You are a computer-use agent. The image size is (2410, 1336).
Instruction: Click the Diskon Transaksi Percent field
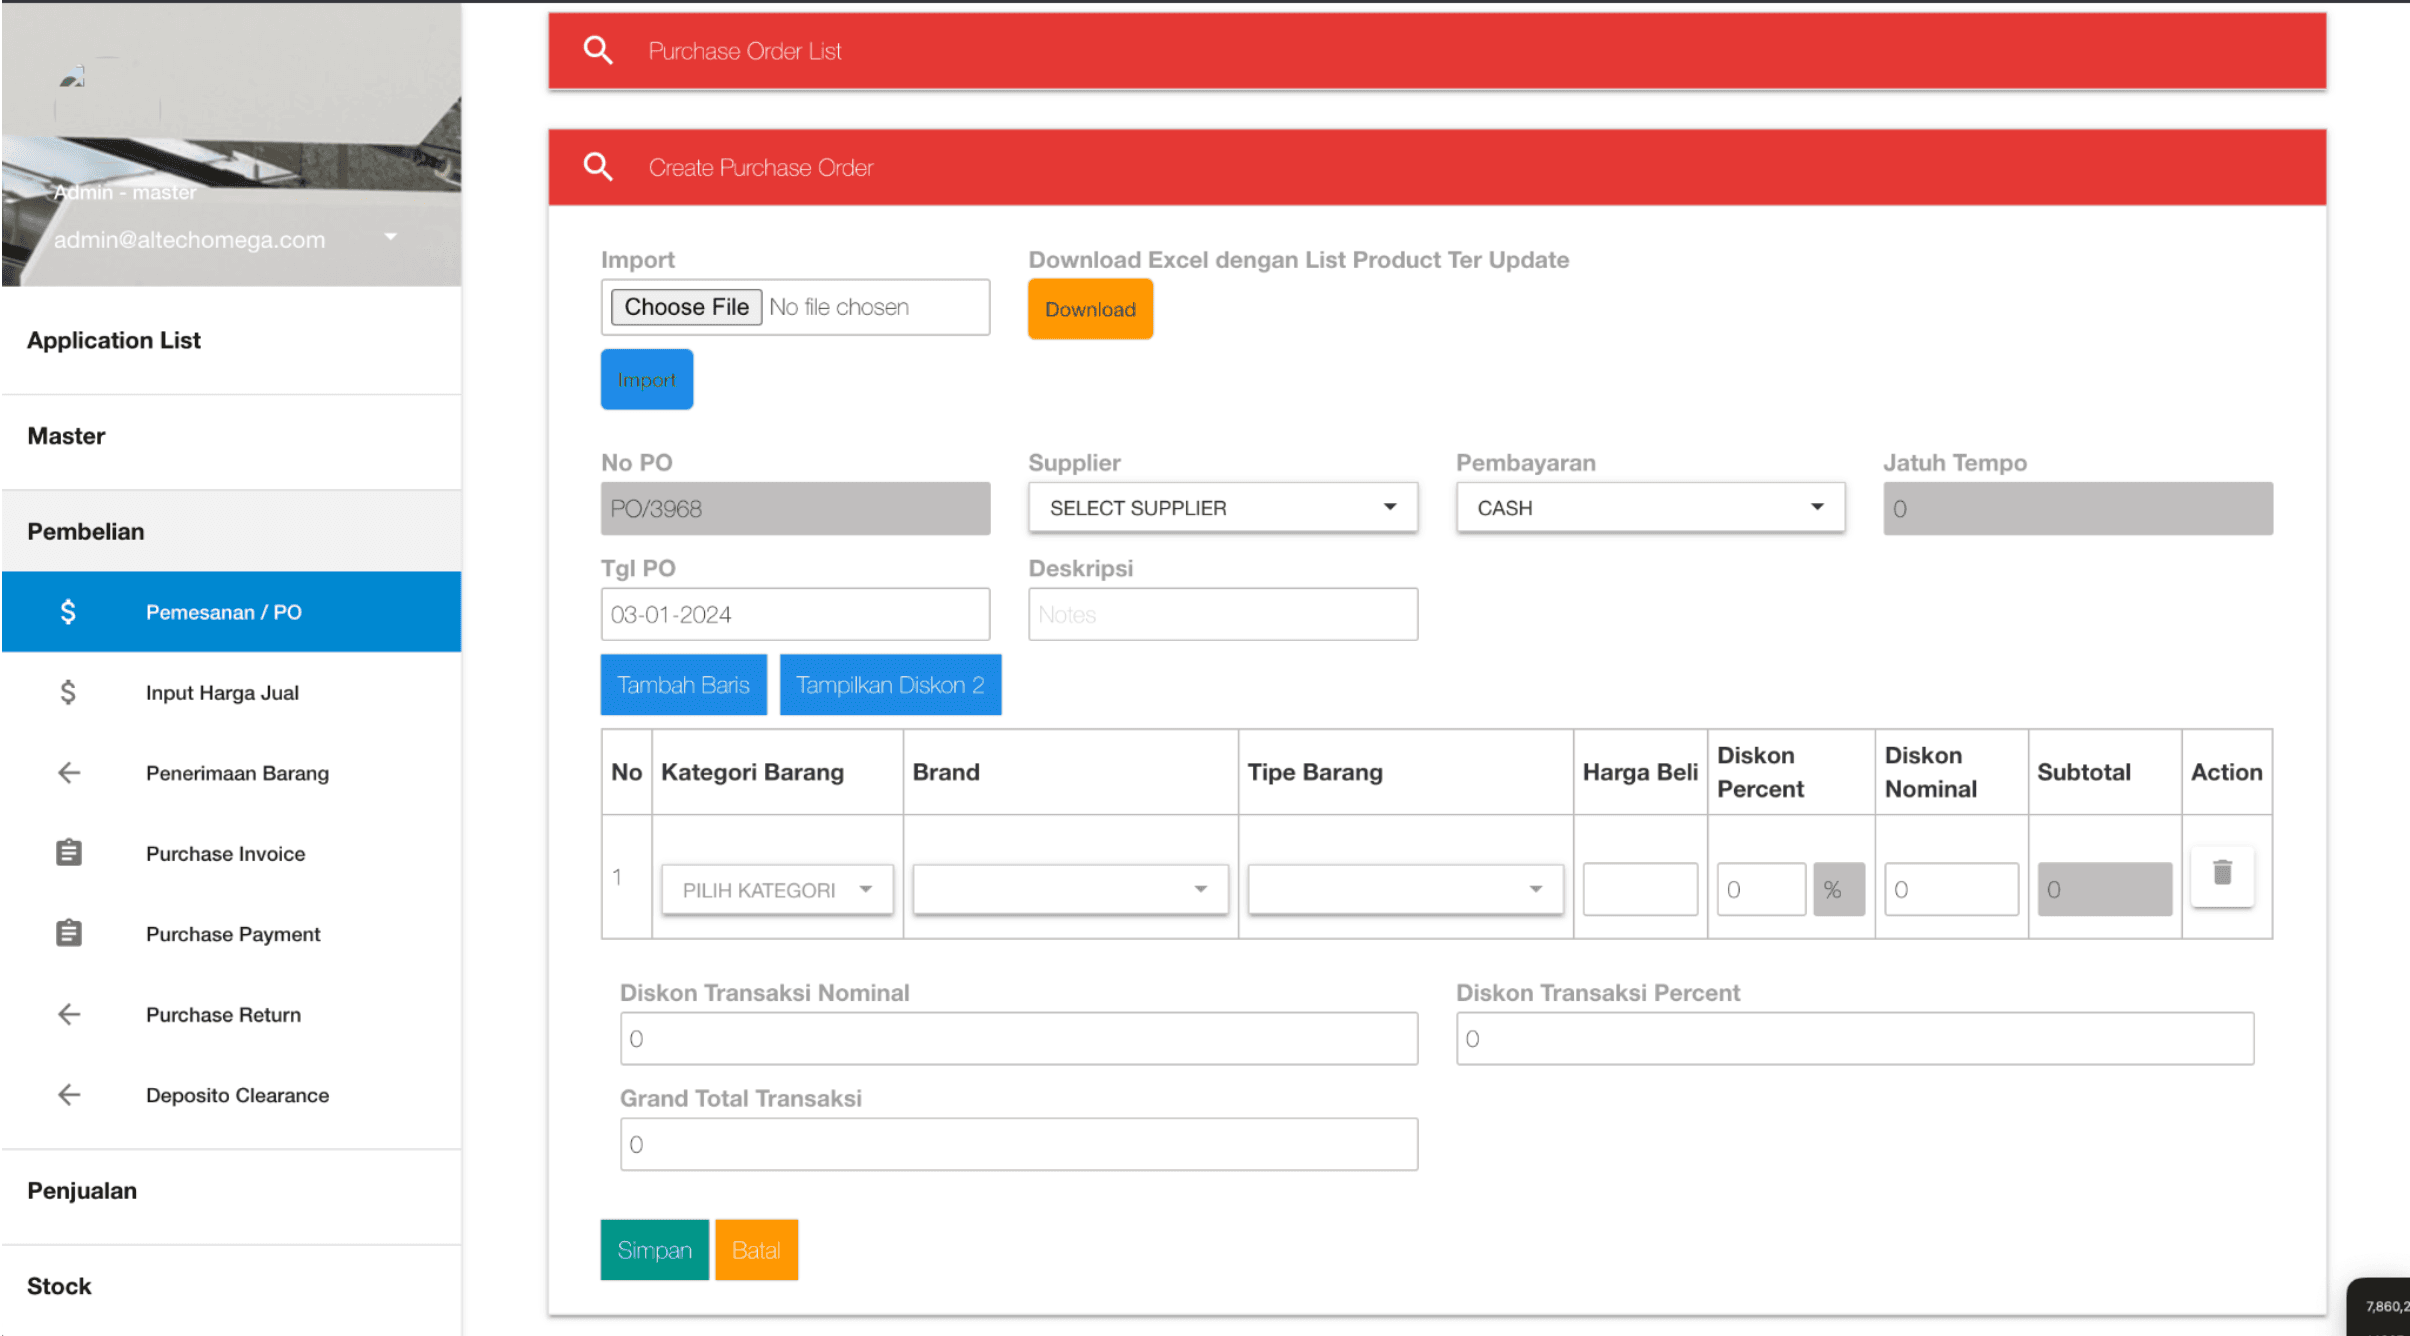[x=1855, y=1038]
